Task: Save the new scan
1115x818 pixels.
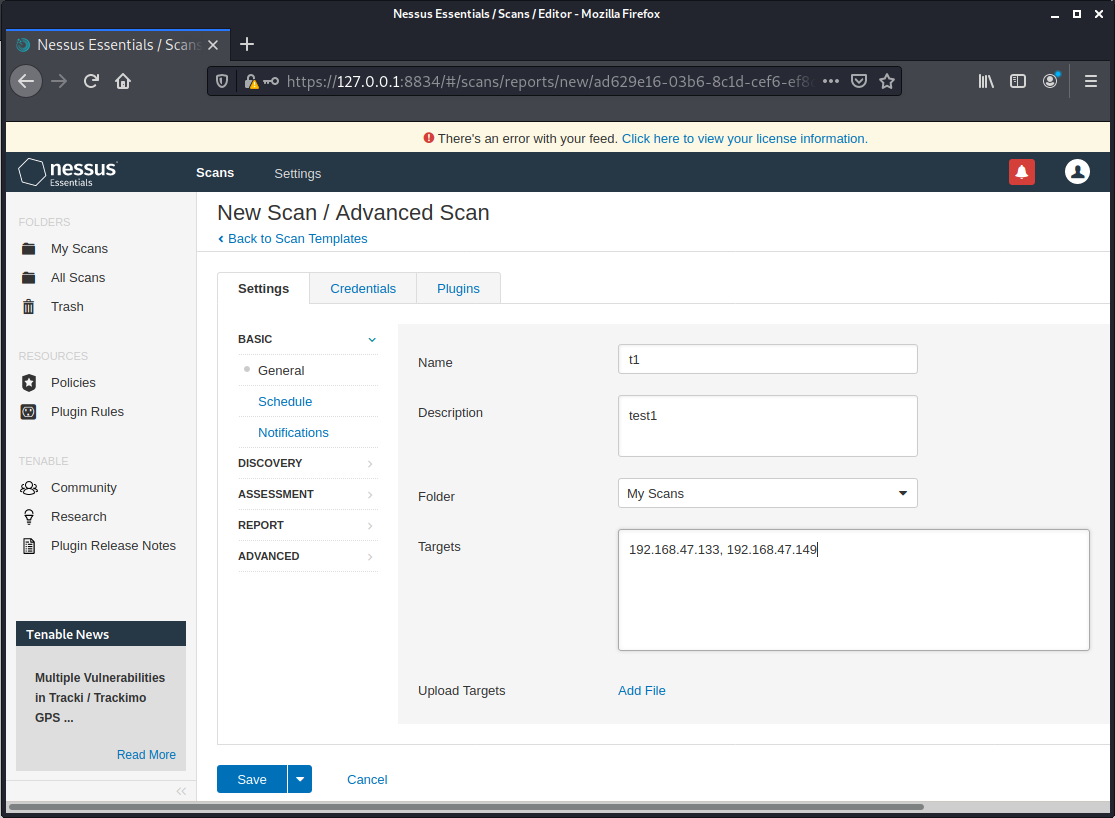Action: point(252,780)
